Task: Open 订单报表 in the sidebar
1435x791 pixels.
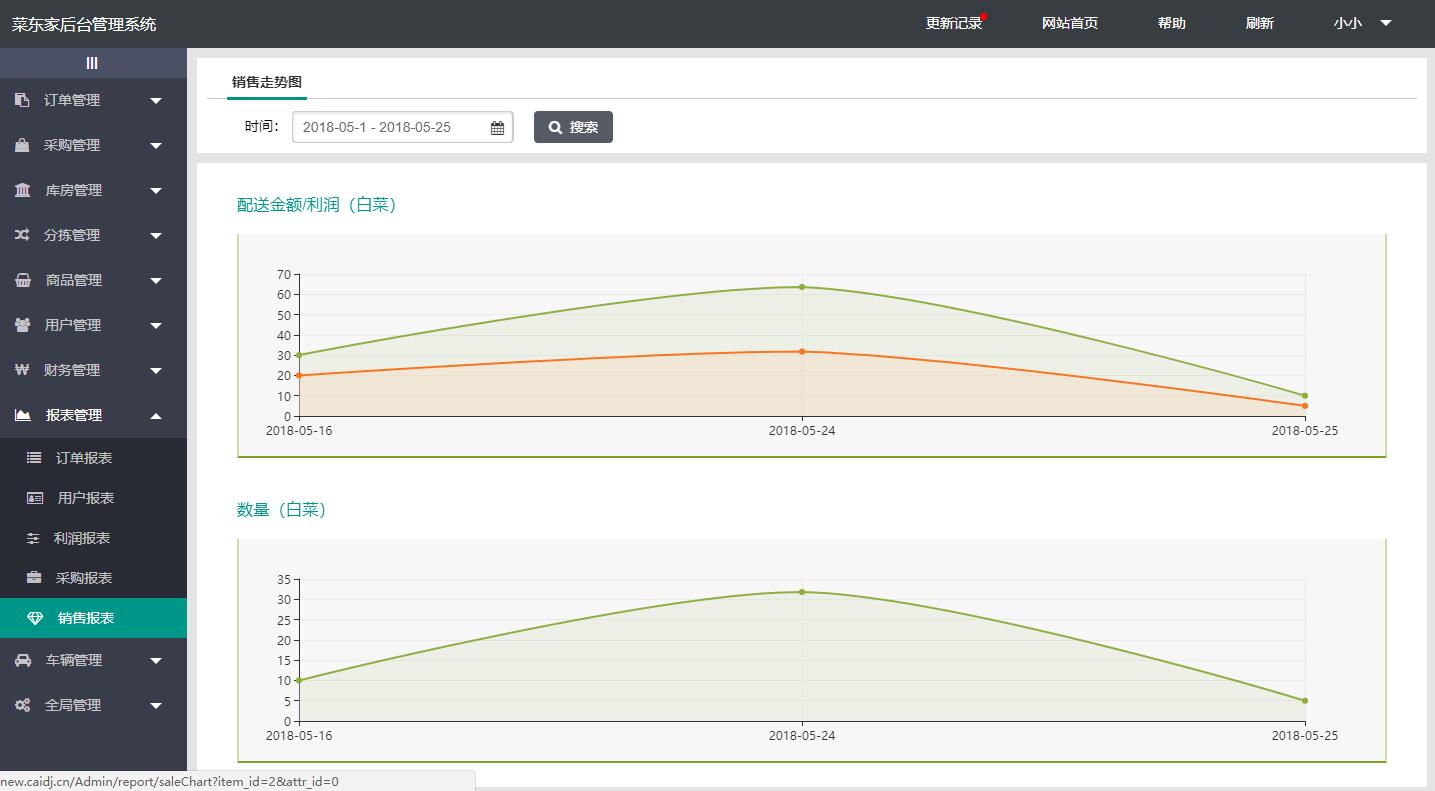Action: point(84,458)
